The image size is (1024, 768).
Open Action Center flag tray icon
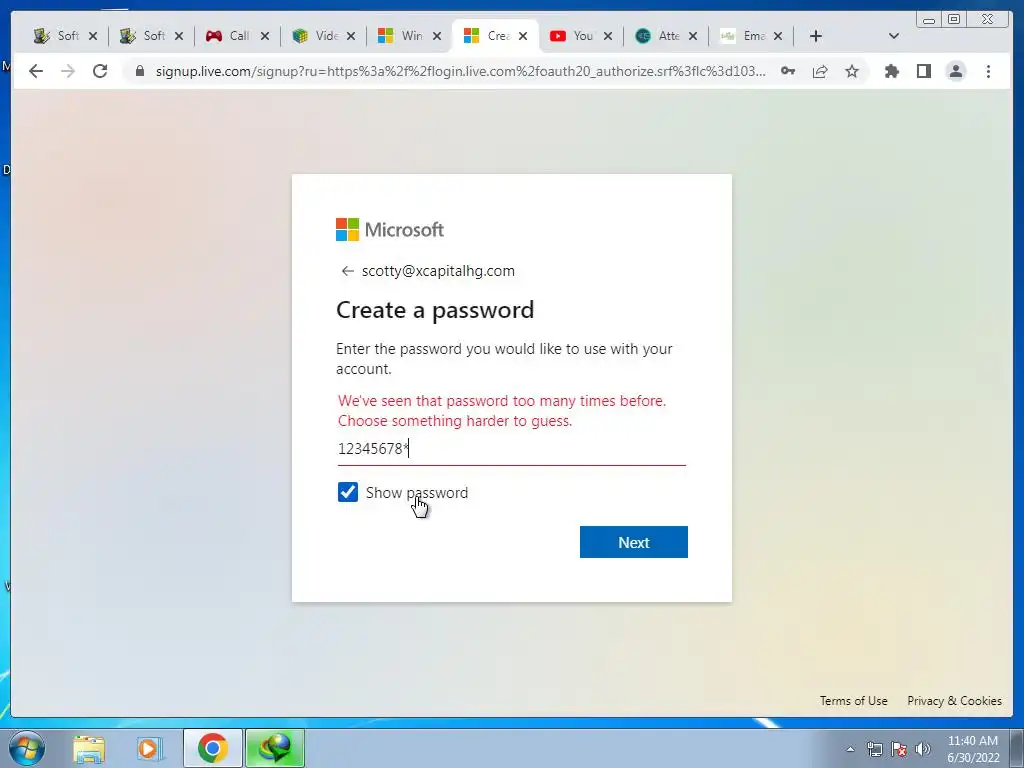coord(899,749)
